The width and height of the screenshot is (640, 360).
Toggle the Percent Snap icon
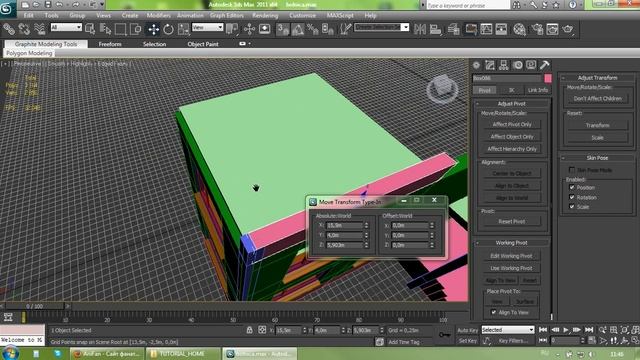click(313, 29)
